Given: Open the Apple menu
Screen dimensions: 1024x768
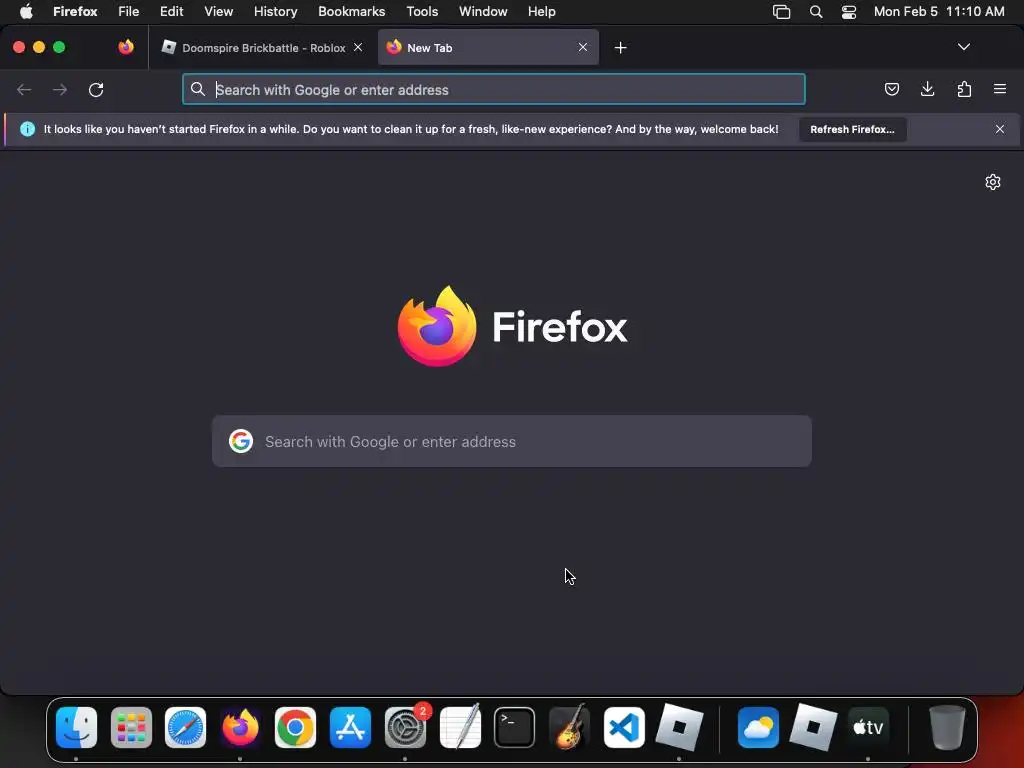Looking at the screenshot, I should pos(26,12).
